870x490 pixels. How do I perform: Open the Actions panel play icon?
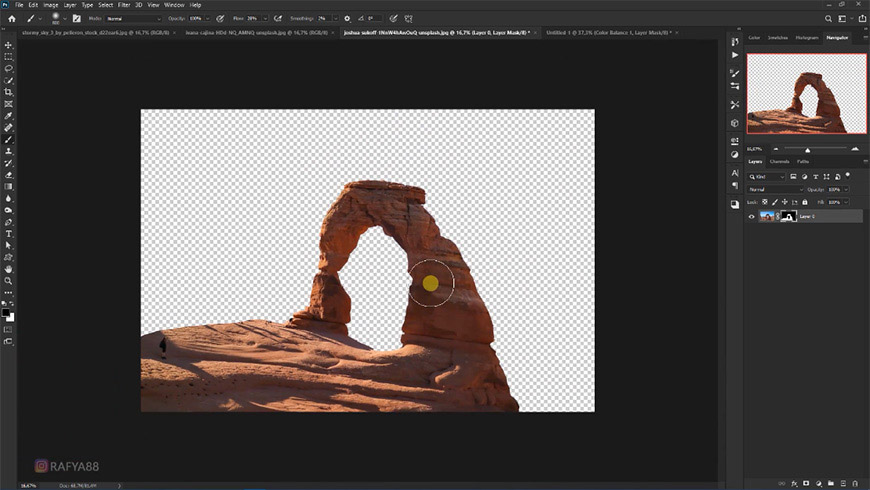pyautogui.click(x=735, y=55)
